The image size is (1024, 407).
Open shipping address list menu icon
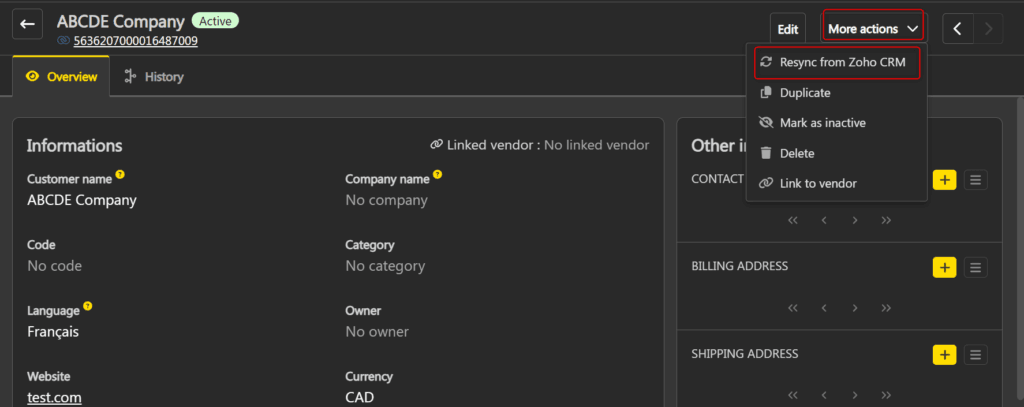point(976,355)
